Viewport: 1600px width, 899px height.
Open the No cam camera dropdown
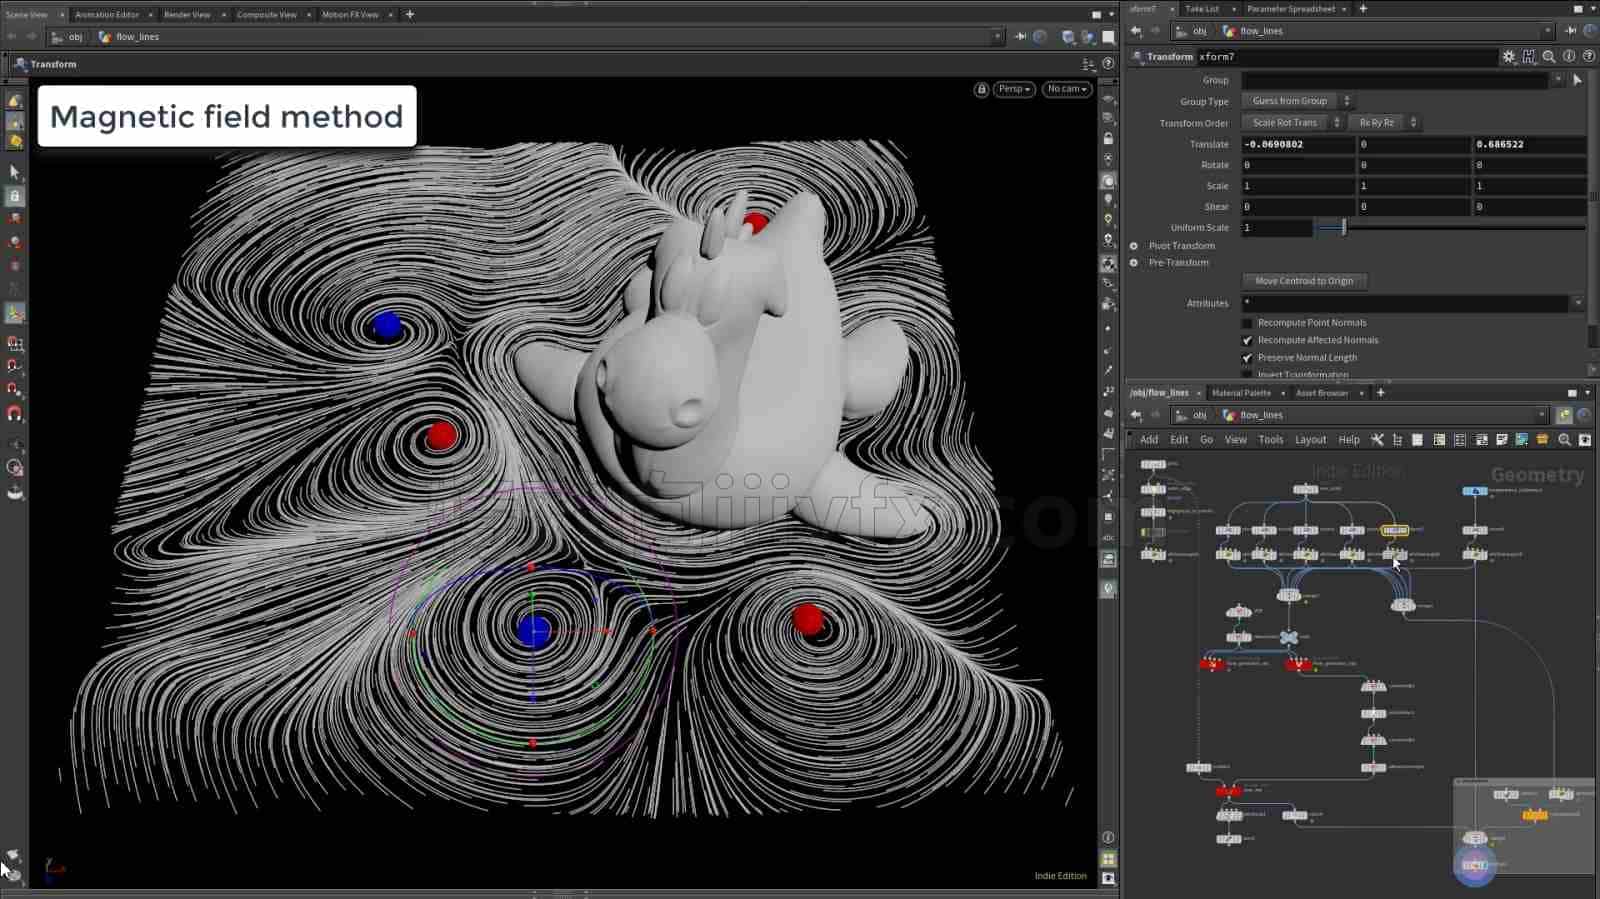(1067, 89)
